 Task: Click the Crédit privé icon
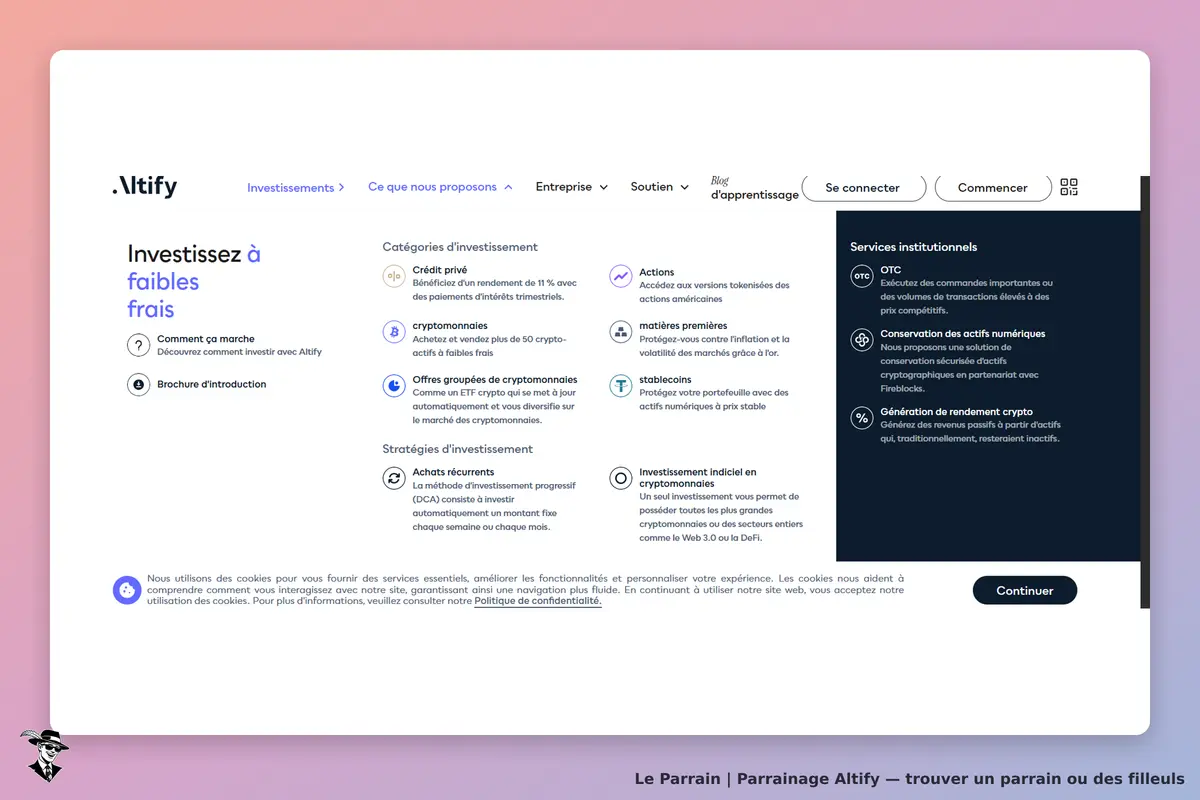[x=394, y=277]
